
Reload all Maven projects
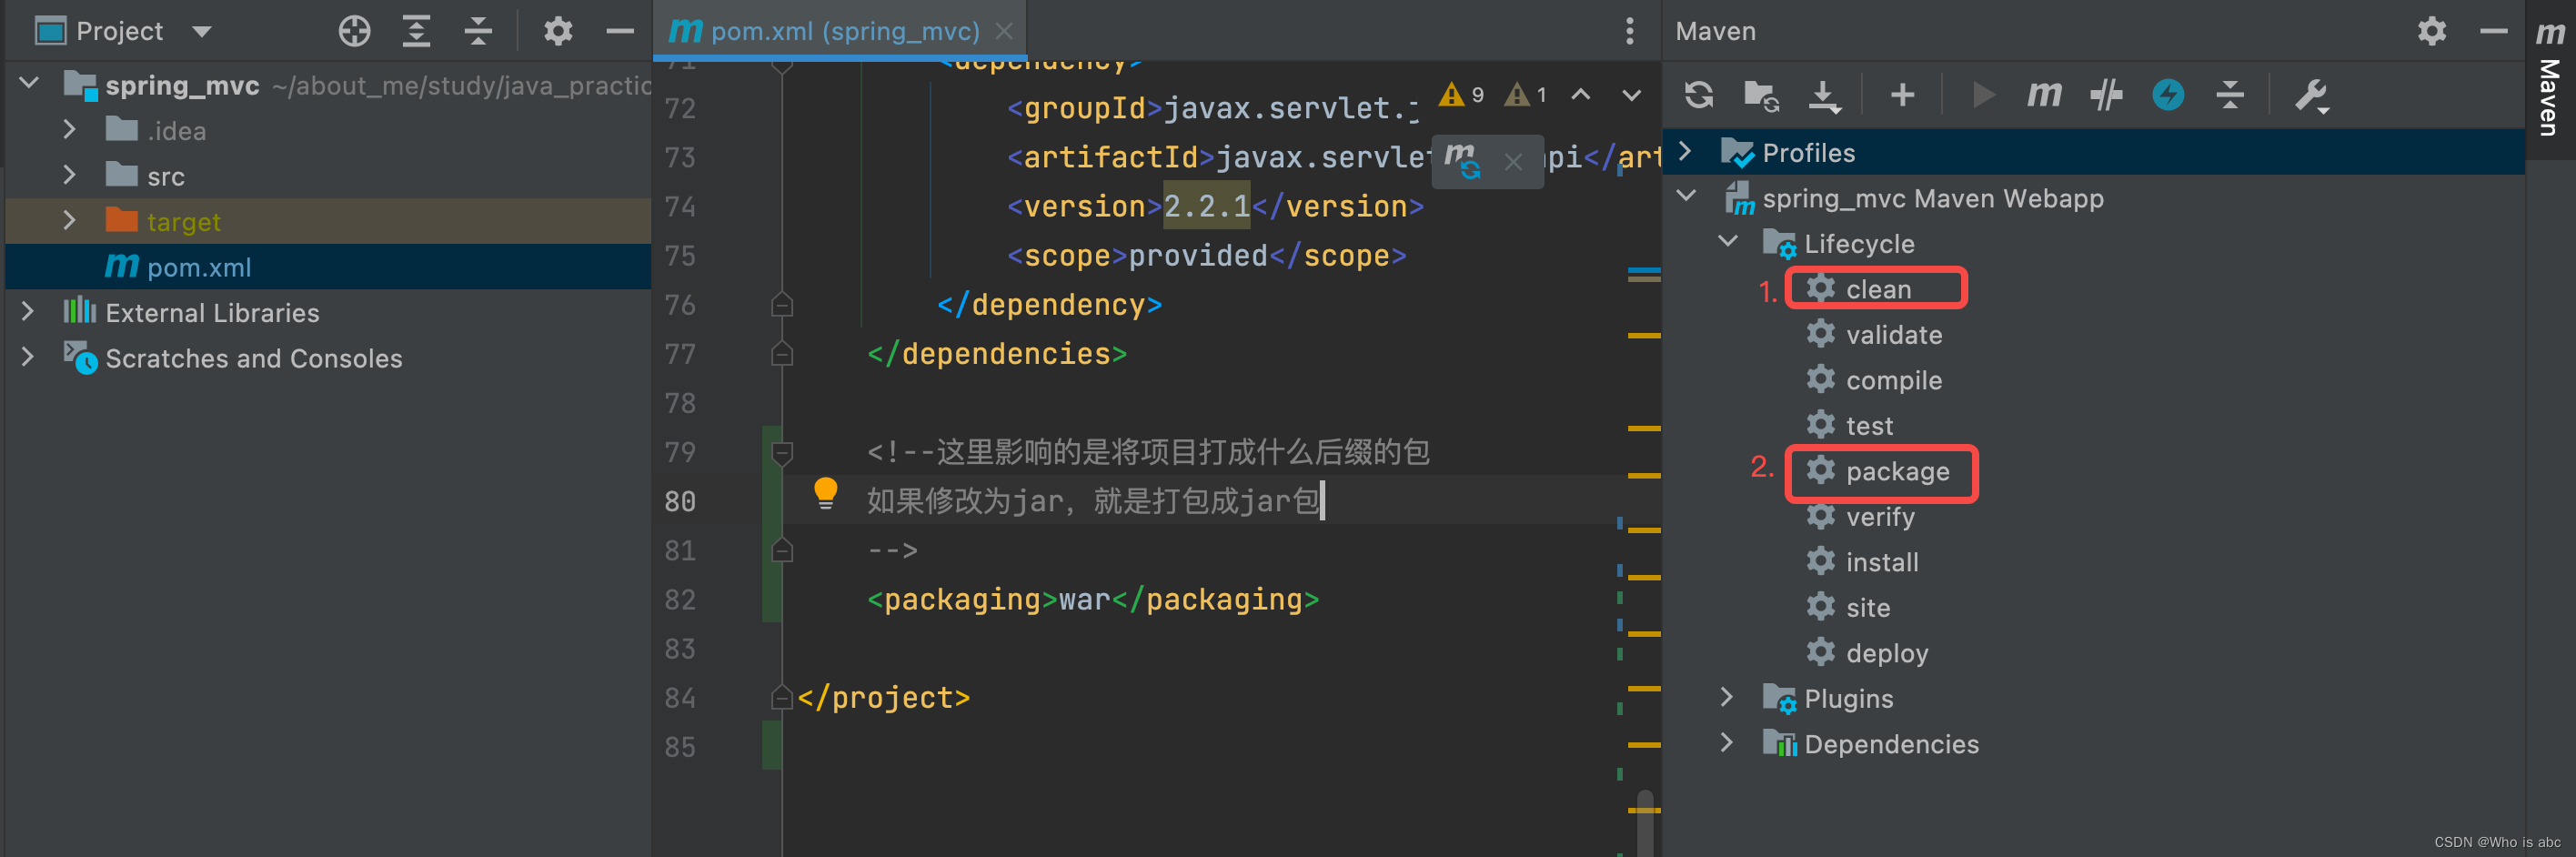1697,95
